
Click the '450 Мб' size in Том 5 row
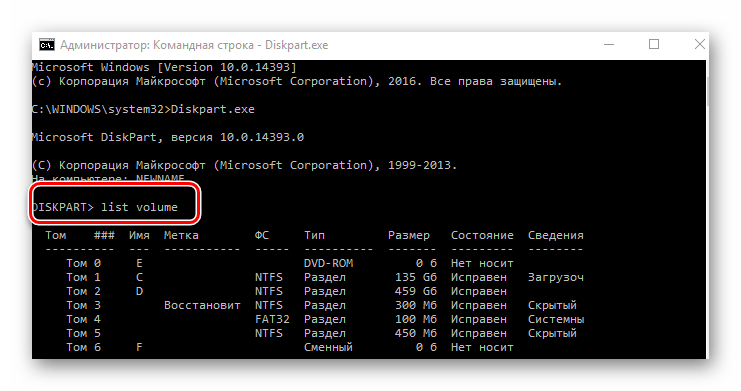click(x=416, y=333)
